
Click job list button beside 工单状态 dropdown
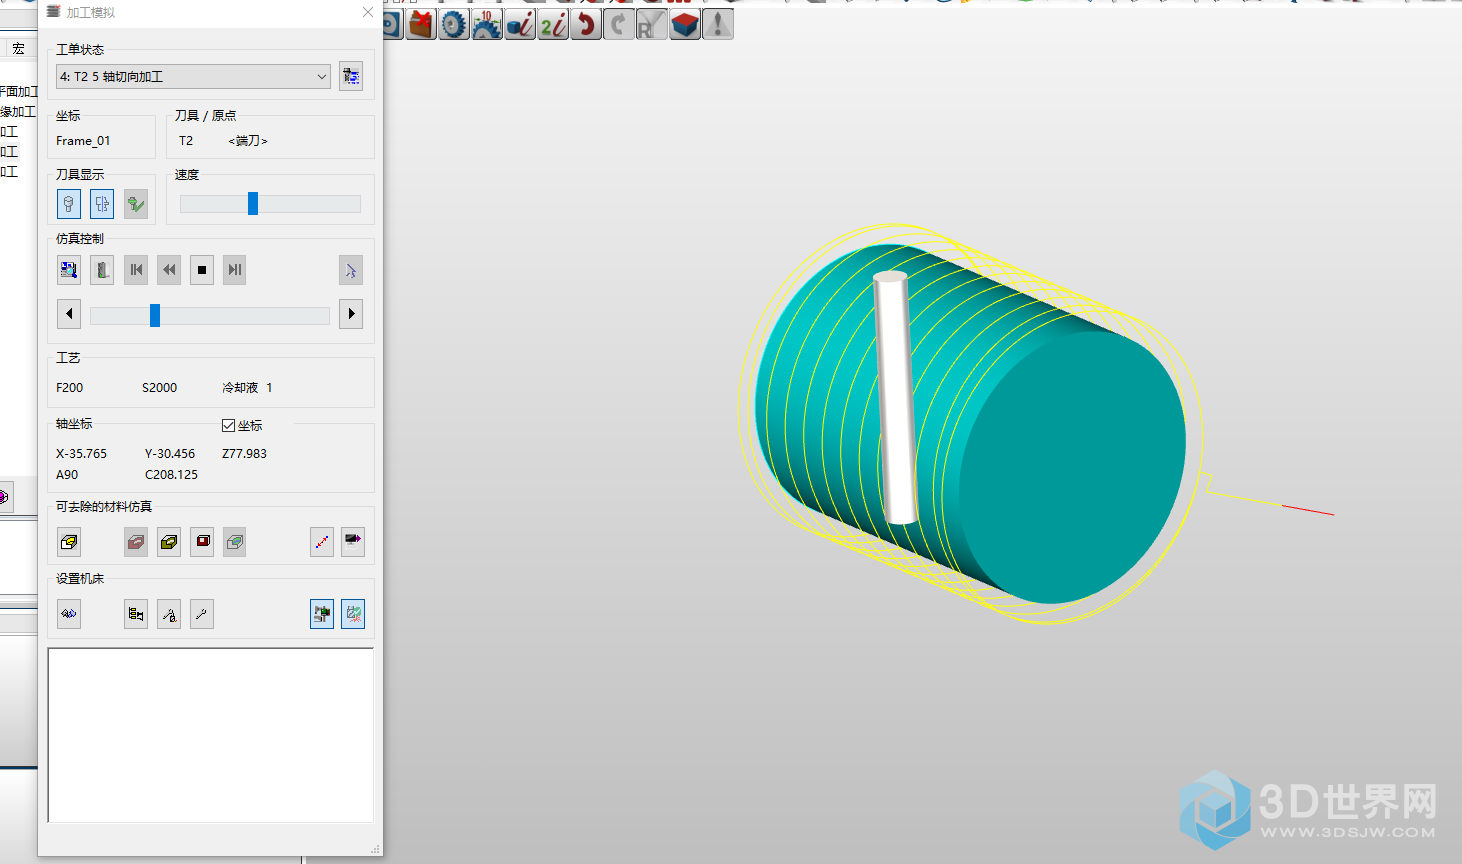(351, 77)
